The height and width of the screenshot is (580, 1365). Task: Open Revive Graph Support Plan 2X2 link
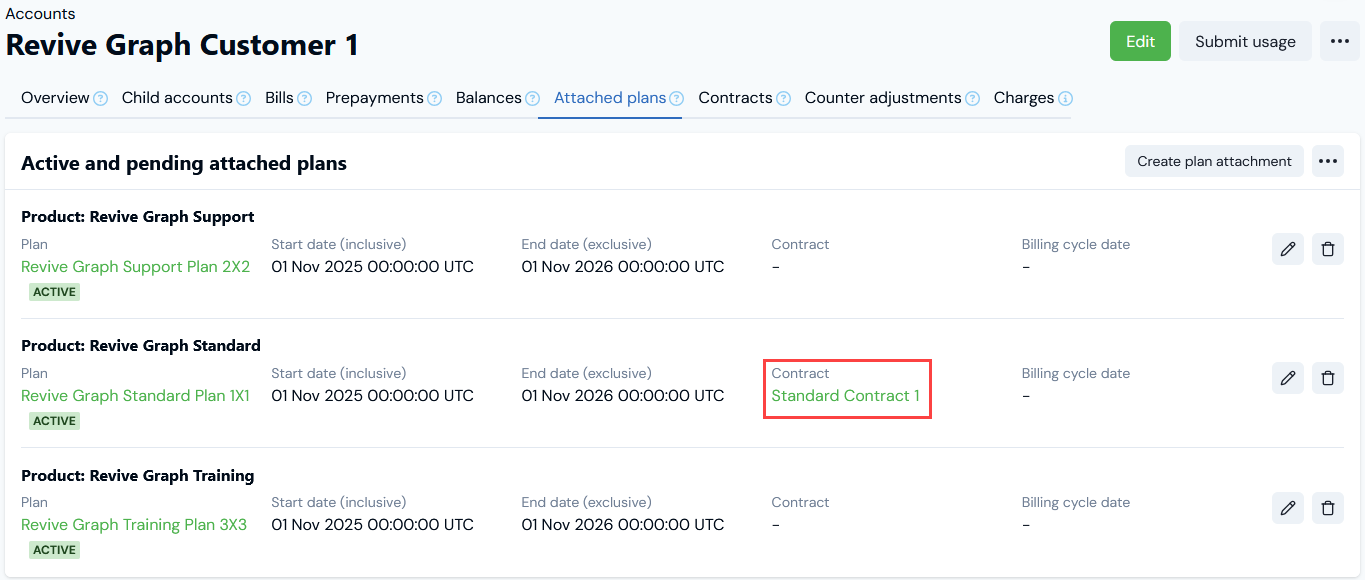point(135,267)
